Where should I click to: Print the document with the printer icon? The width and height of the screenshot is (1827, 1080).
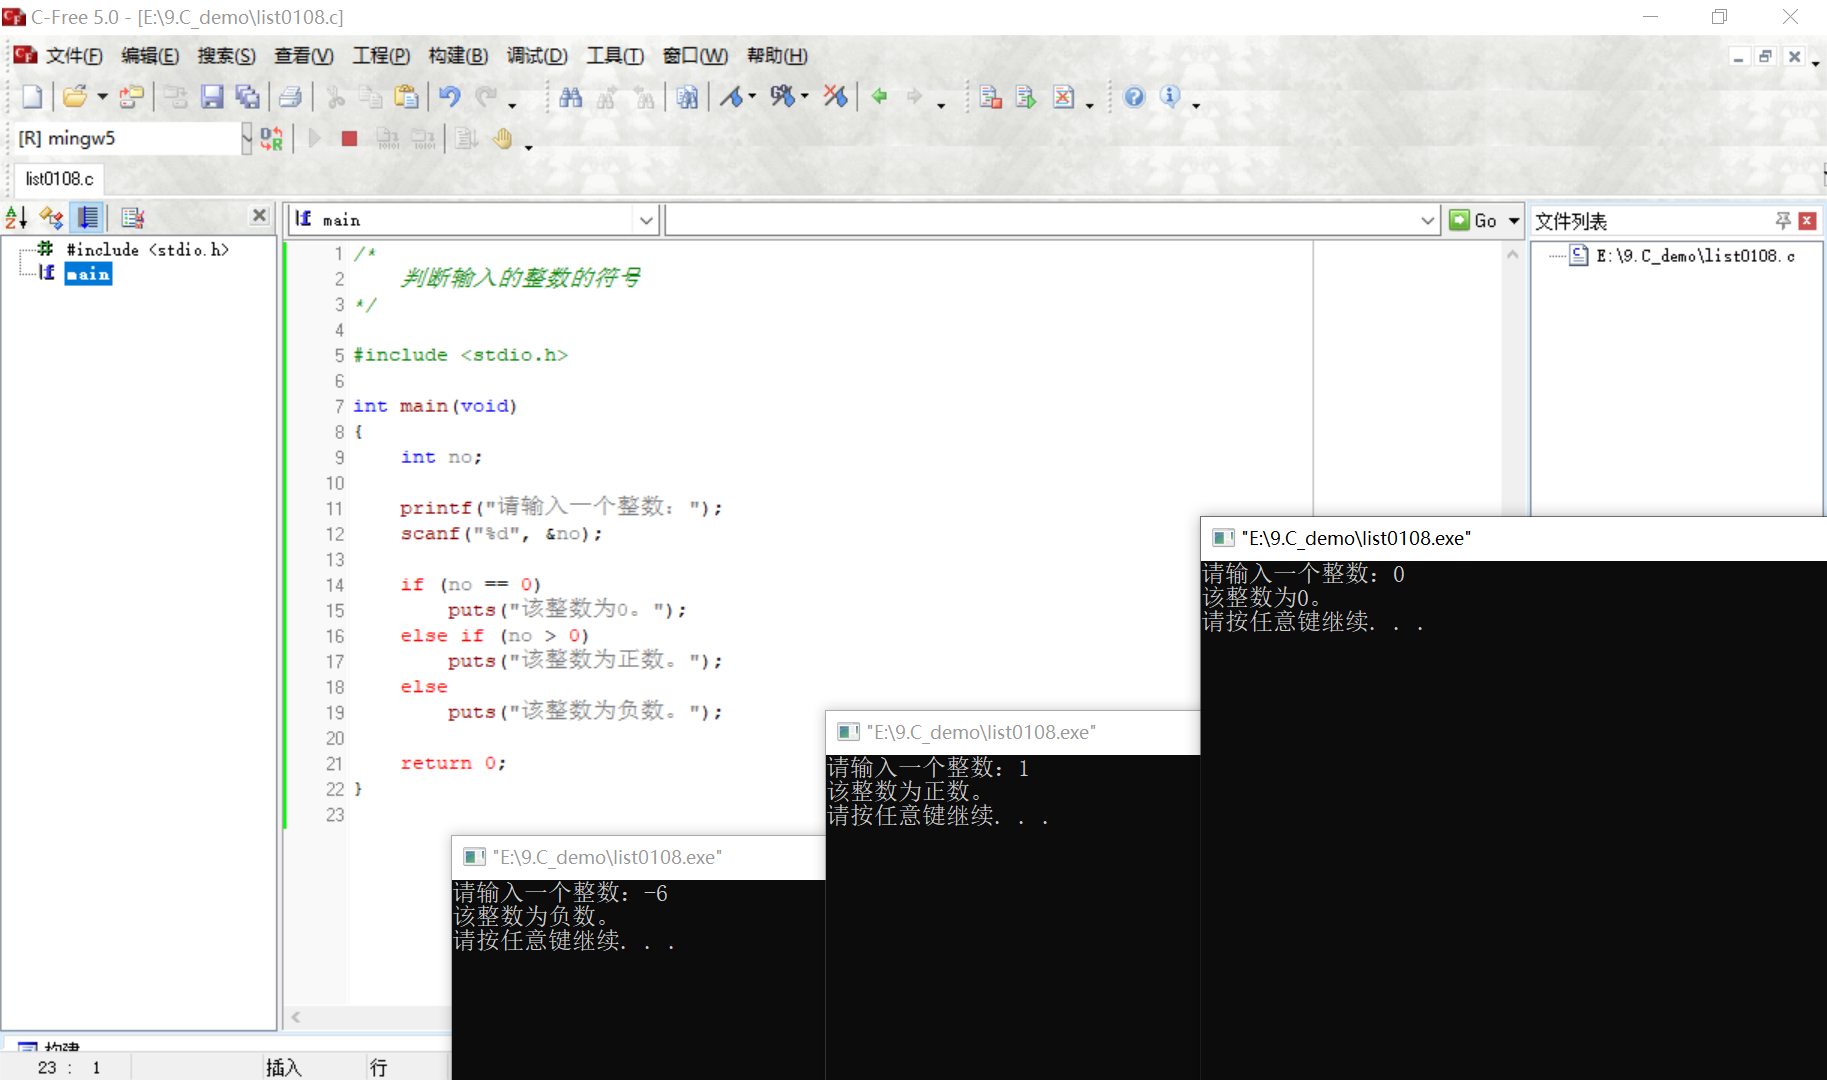pos(290,96)
